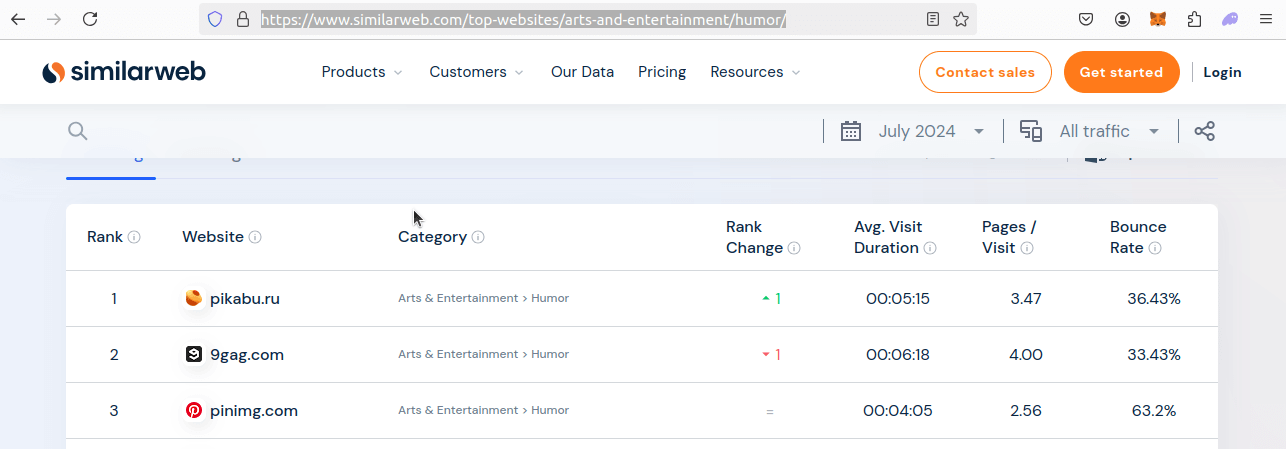The height and width of the screenshot is (449, 1286).
Task: Open the pinimg.com website link
Action: point(254,410)
